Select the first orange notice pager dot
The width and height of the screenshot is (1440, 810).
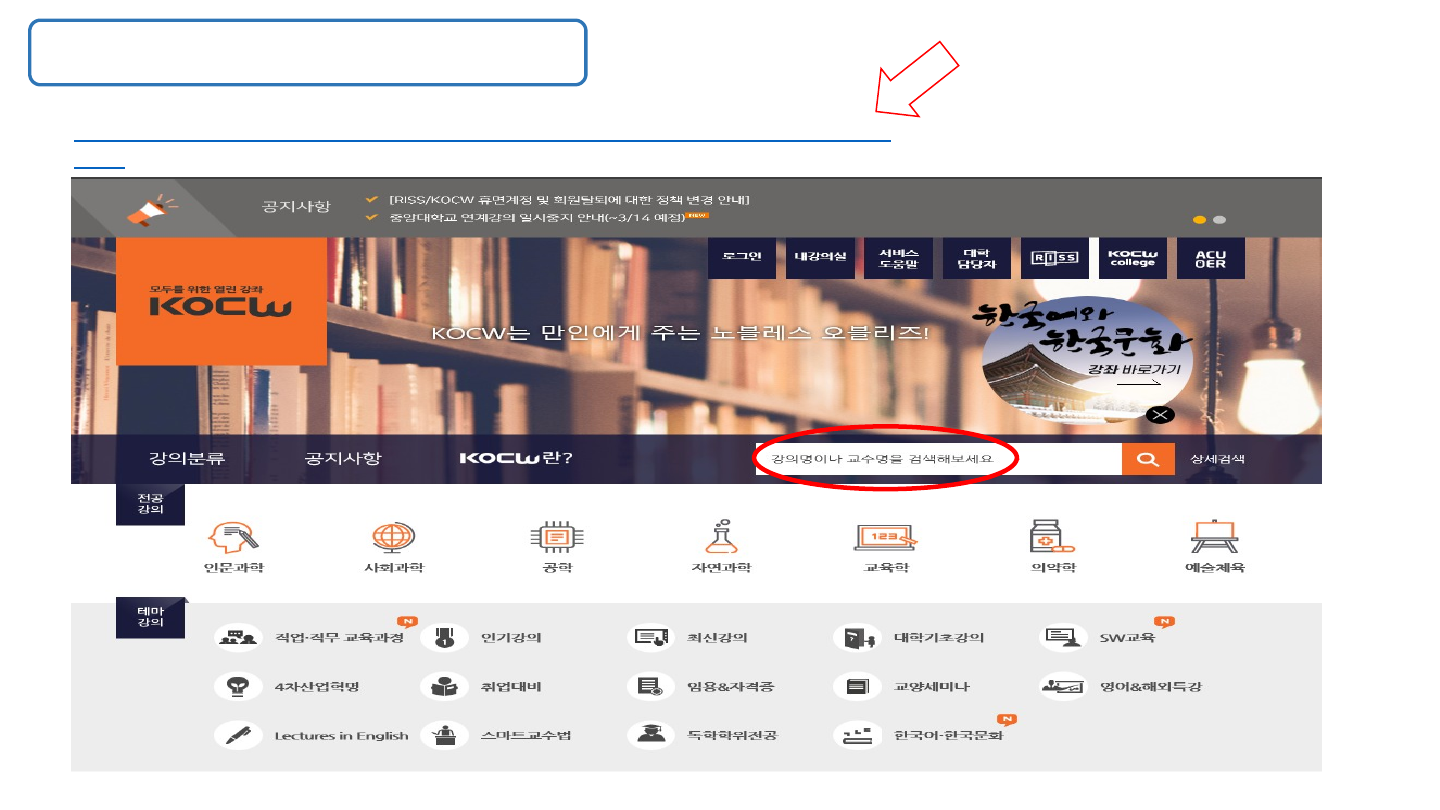point(1201,220)
